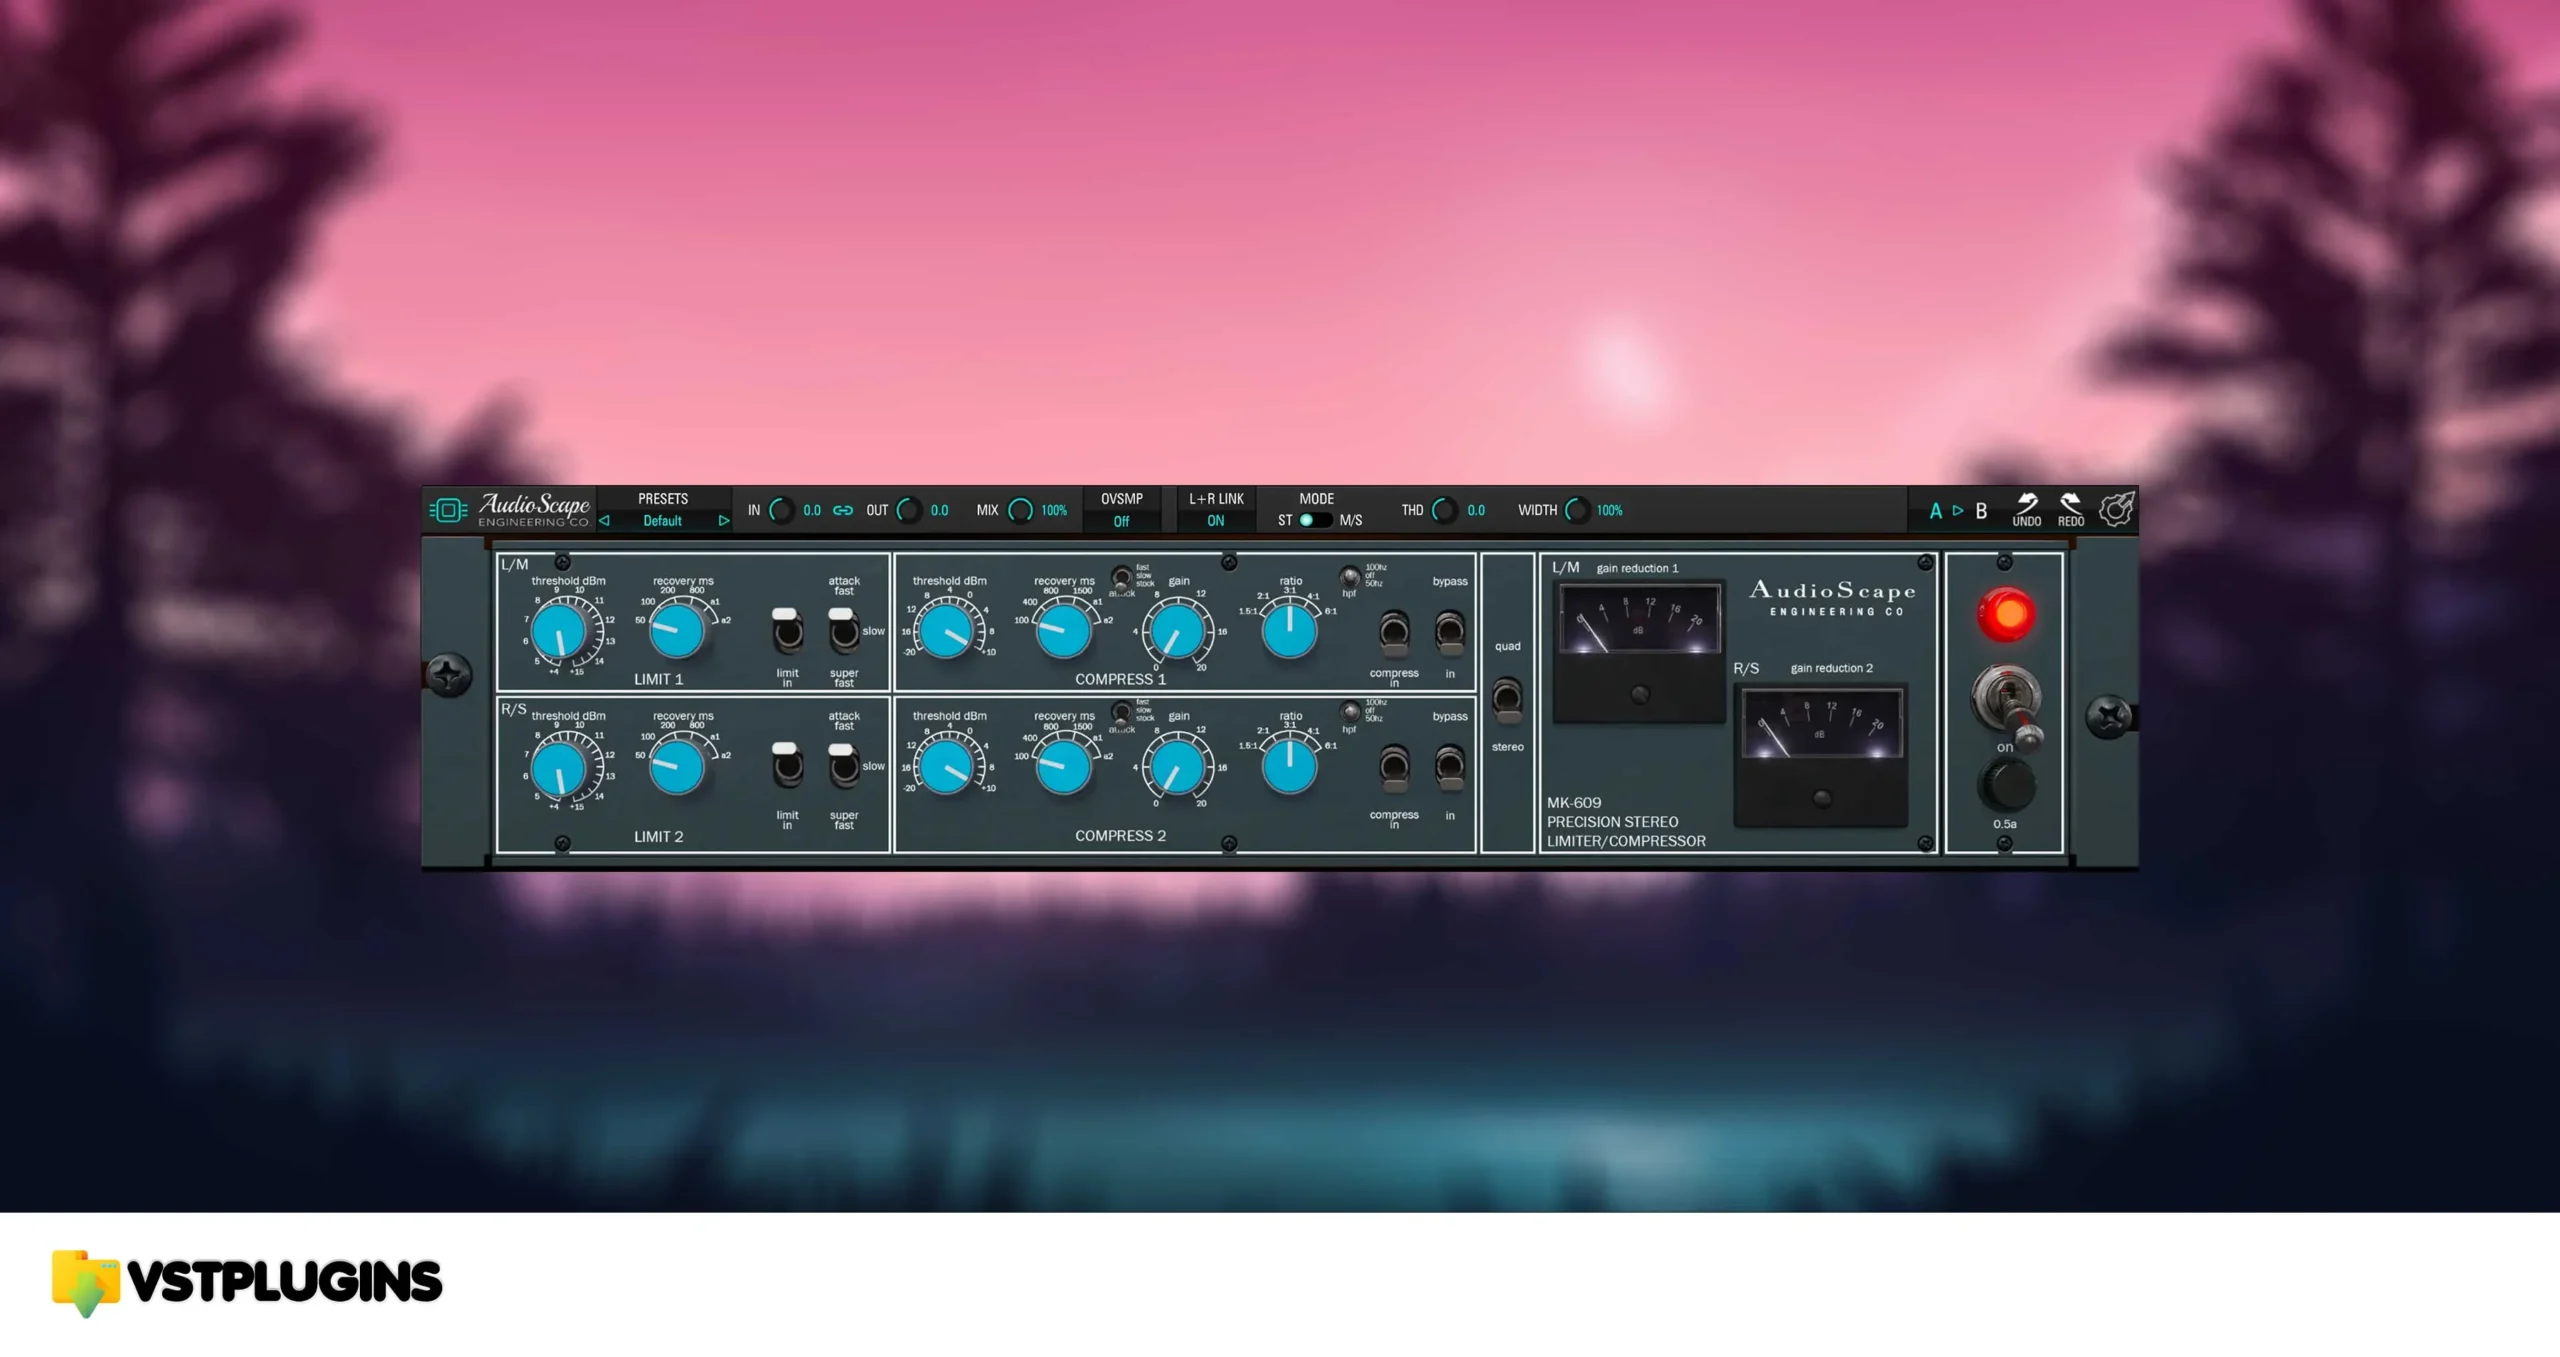Toggle the in/out gain link icon
Image resolution: width=2560 pixels, height=1357 pixels.
tap(843, 510)
